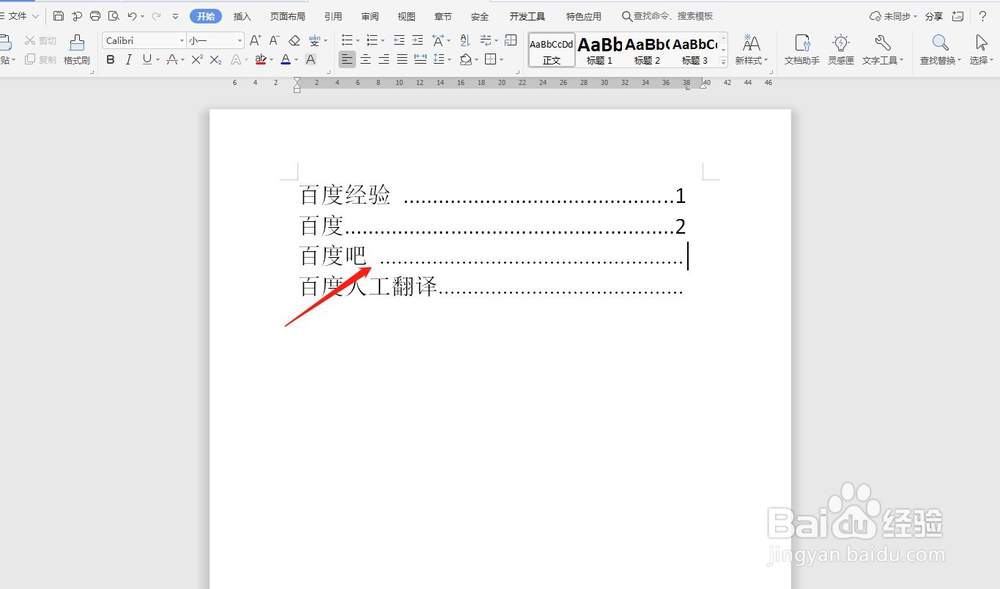Click the distributed alignment icon

click(420, 59)
